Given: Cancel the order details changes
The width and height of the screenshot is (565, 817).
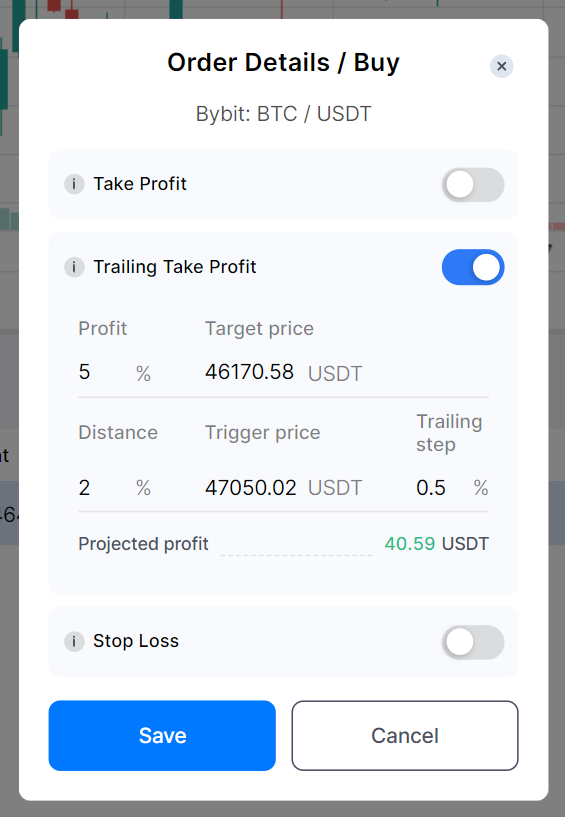Looking at the screenshot, I should (405, 735).
